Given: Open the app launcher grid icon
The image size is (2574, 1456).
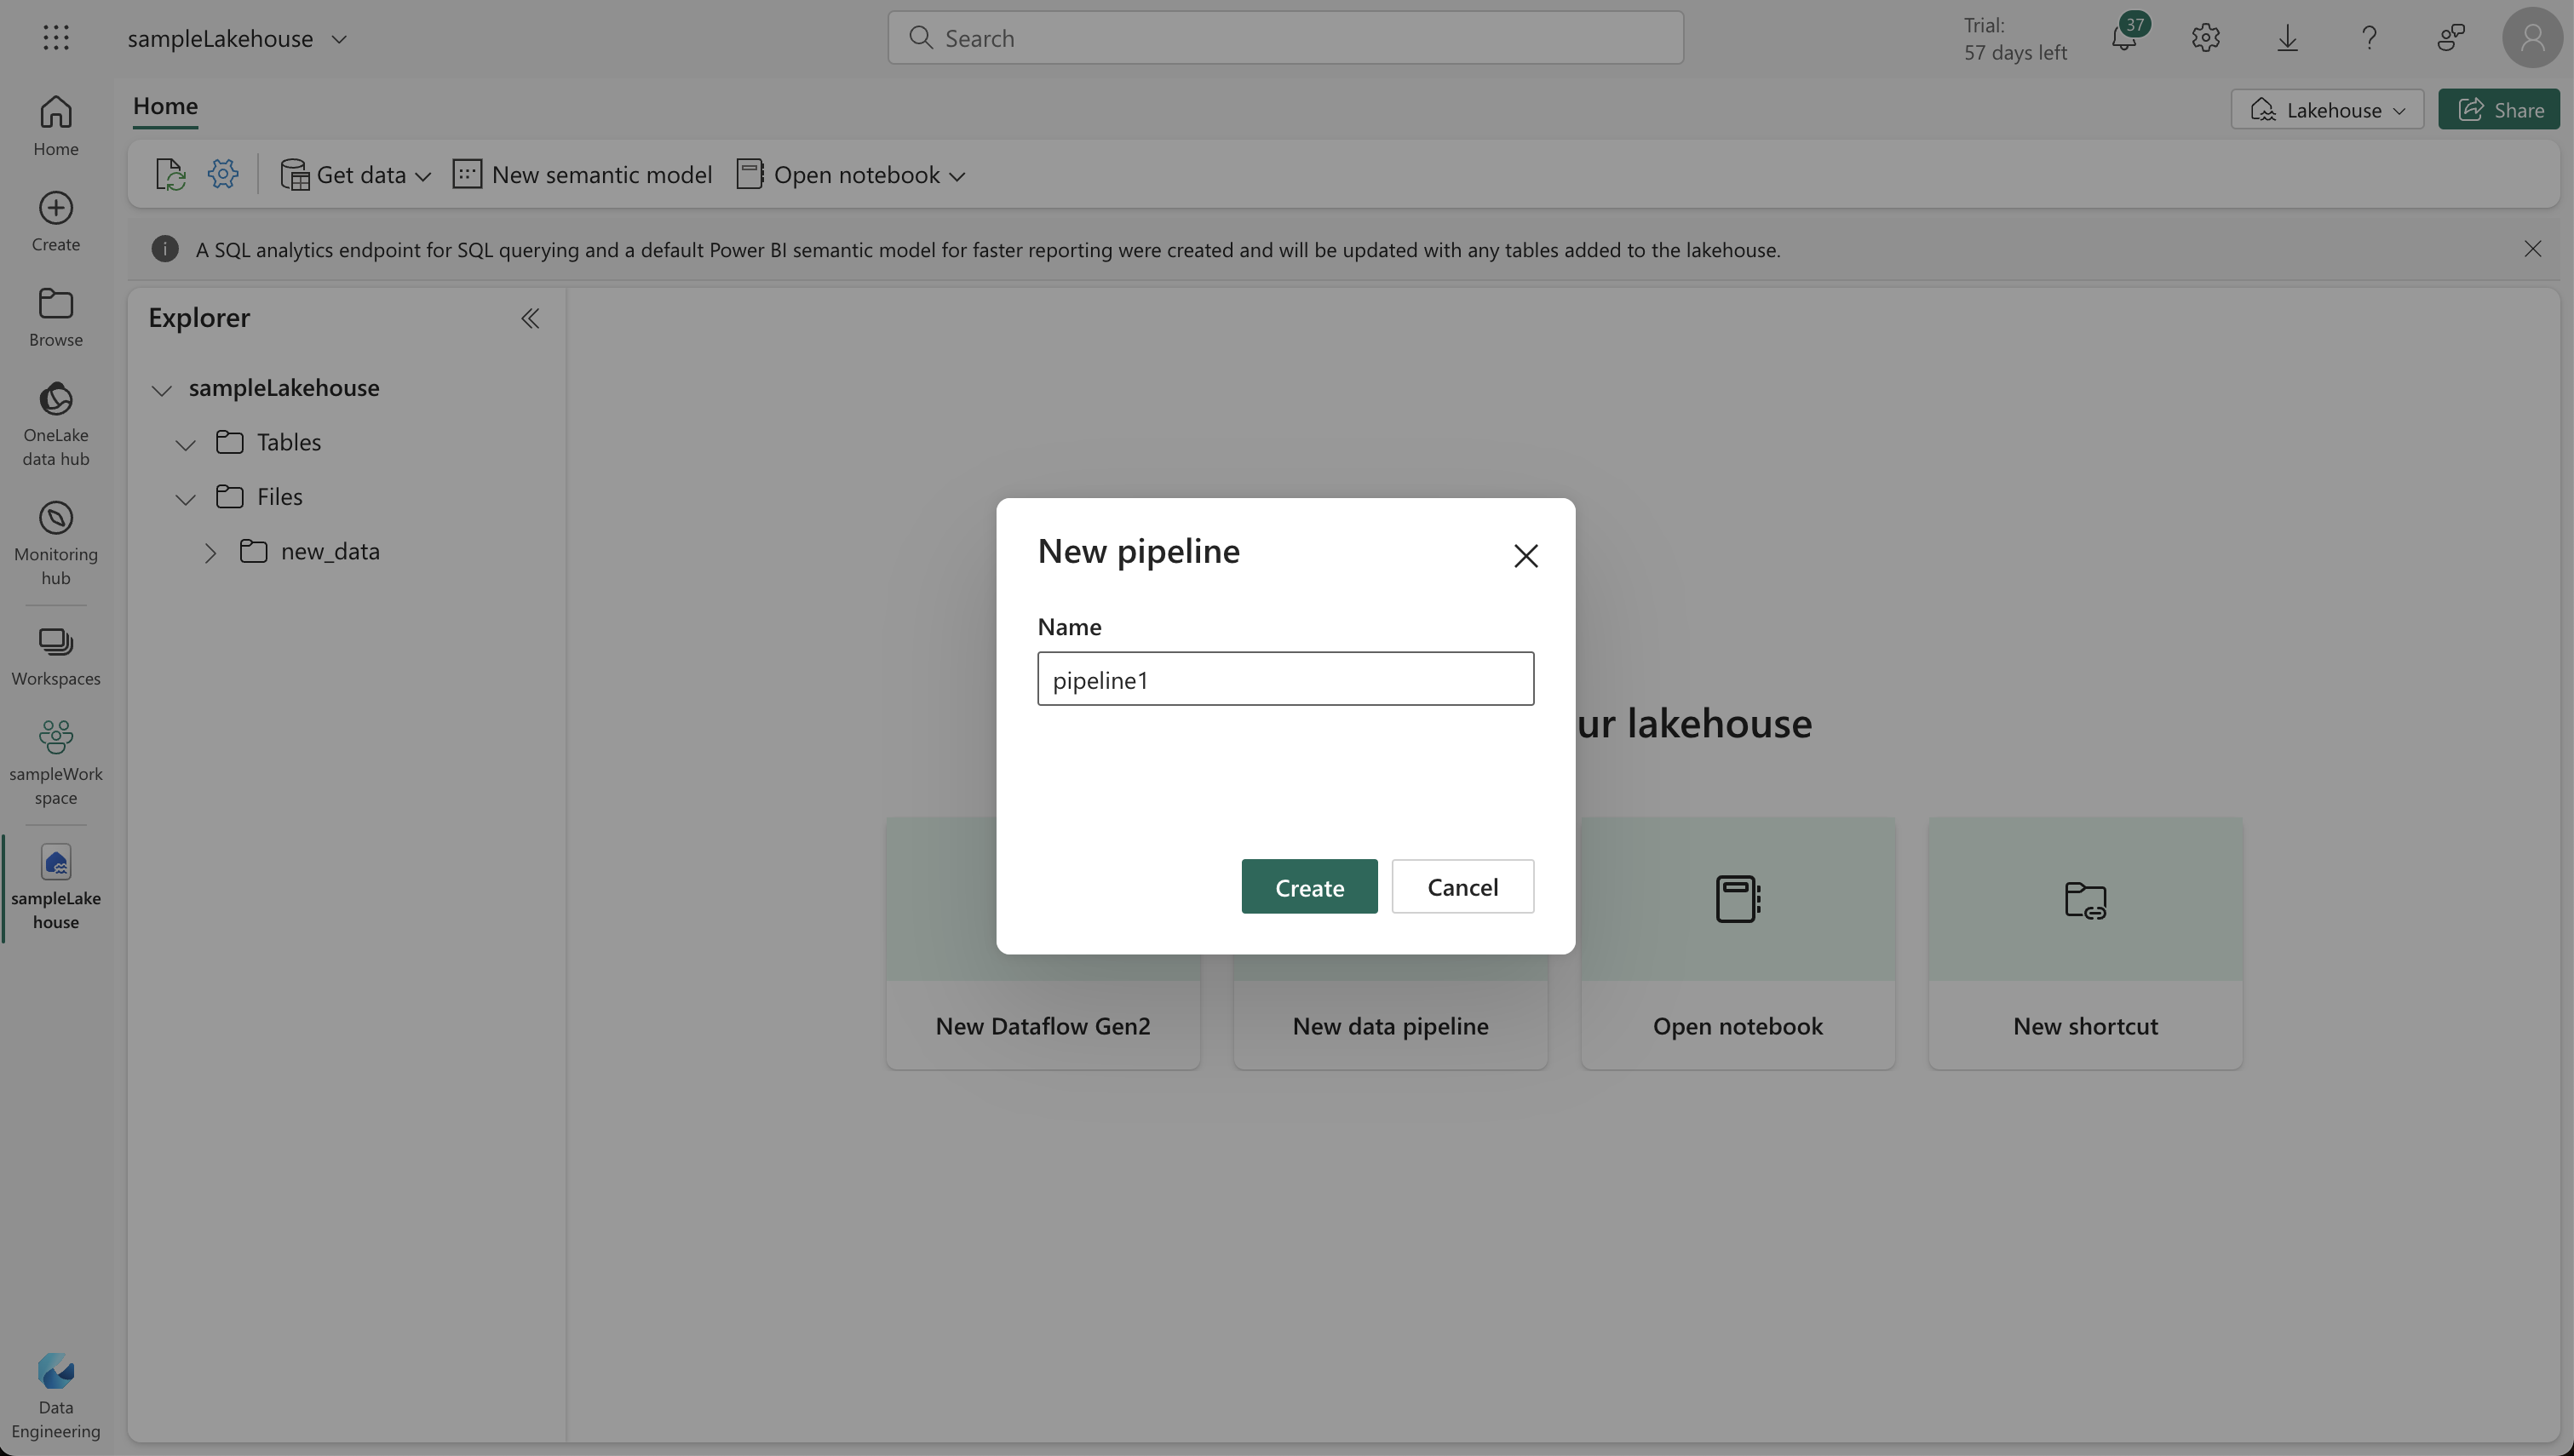Looking at the screenshot, I should pyautogui.click(x=56, y=38).
